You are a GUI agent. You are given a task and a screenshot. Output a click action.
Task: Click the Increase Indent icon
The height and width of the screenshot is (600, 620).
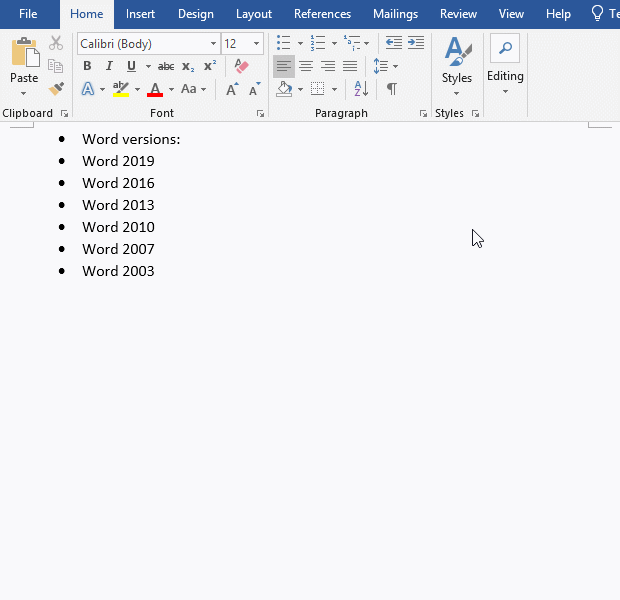(x=416, y=43)
